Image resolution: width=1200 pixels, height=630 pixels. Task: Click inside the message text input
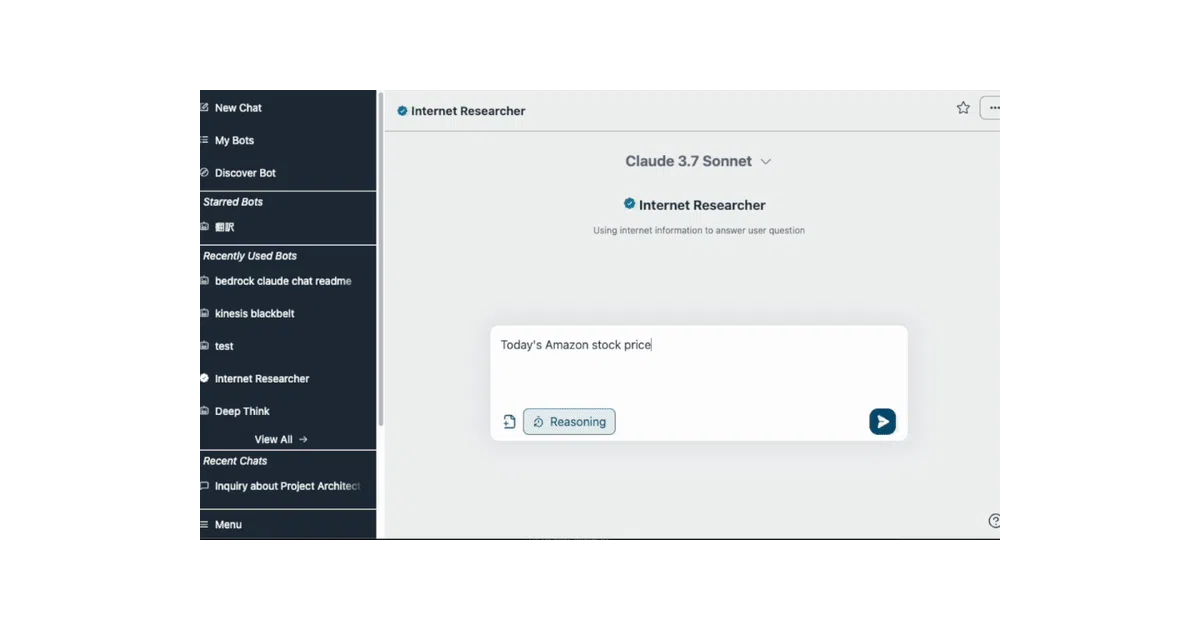point(698,365)
